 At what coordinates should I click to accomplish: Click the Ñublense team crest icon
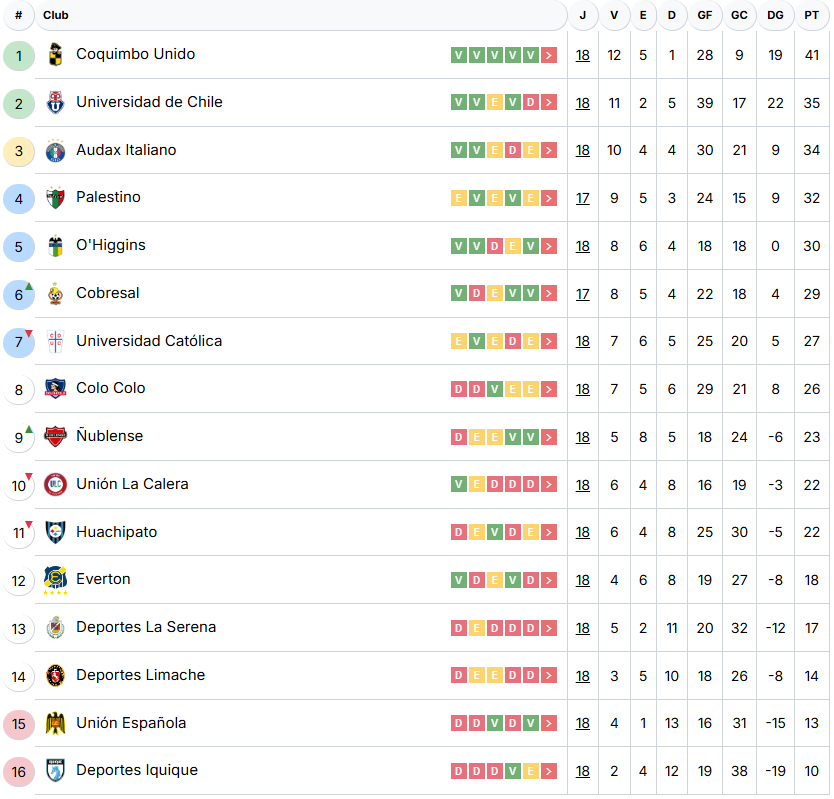click(x=56, y=437)
